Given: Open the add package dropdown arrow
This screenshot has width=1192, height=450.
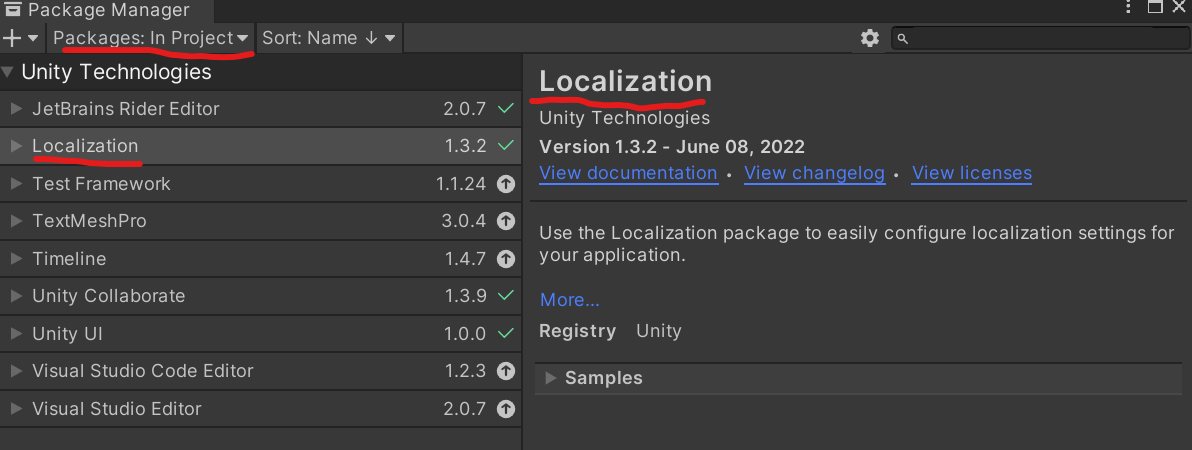Looking at the screenshot, I should click(x=33, y=38).
